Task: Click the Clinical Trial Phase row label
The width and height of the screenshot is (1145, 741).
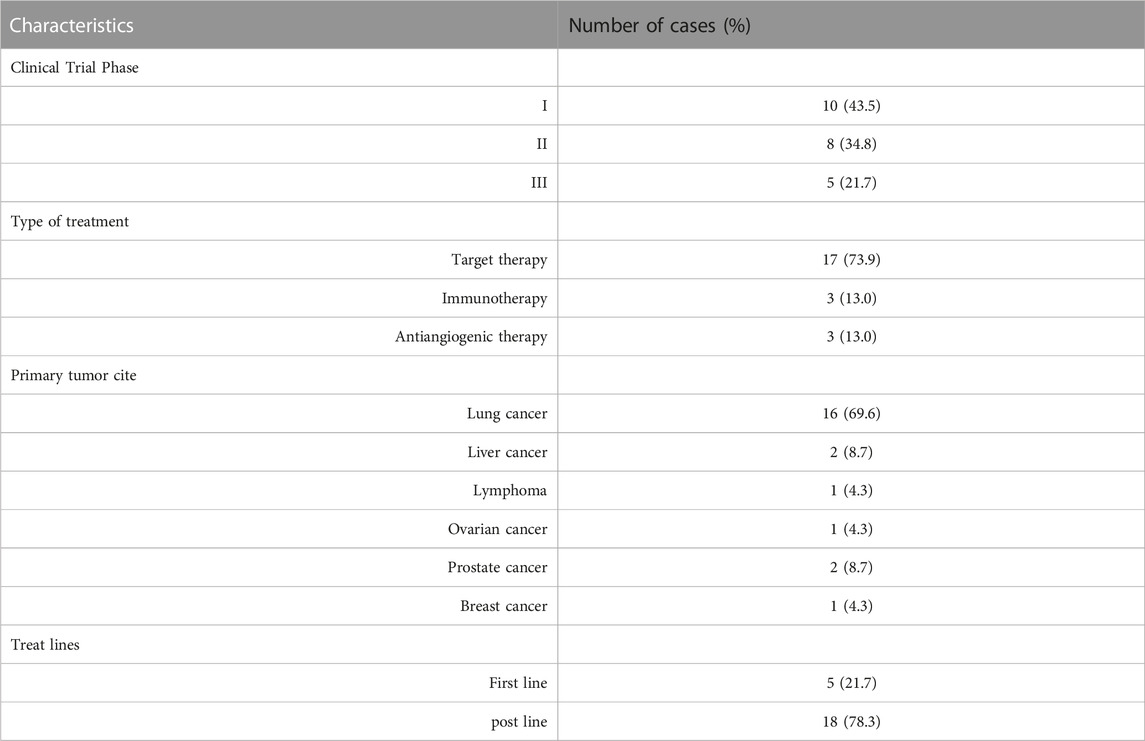Action: pyautogui.click(x=74, y=67)
